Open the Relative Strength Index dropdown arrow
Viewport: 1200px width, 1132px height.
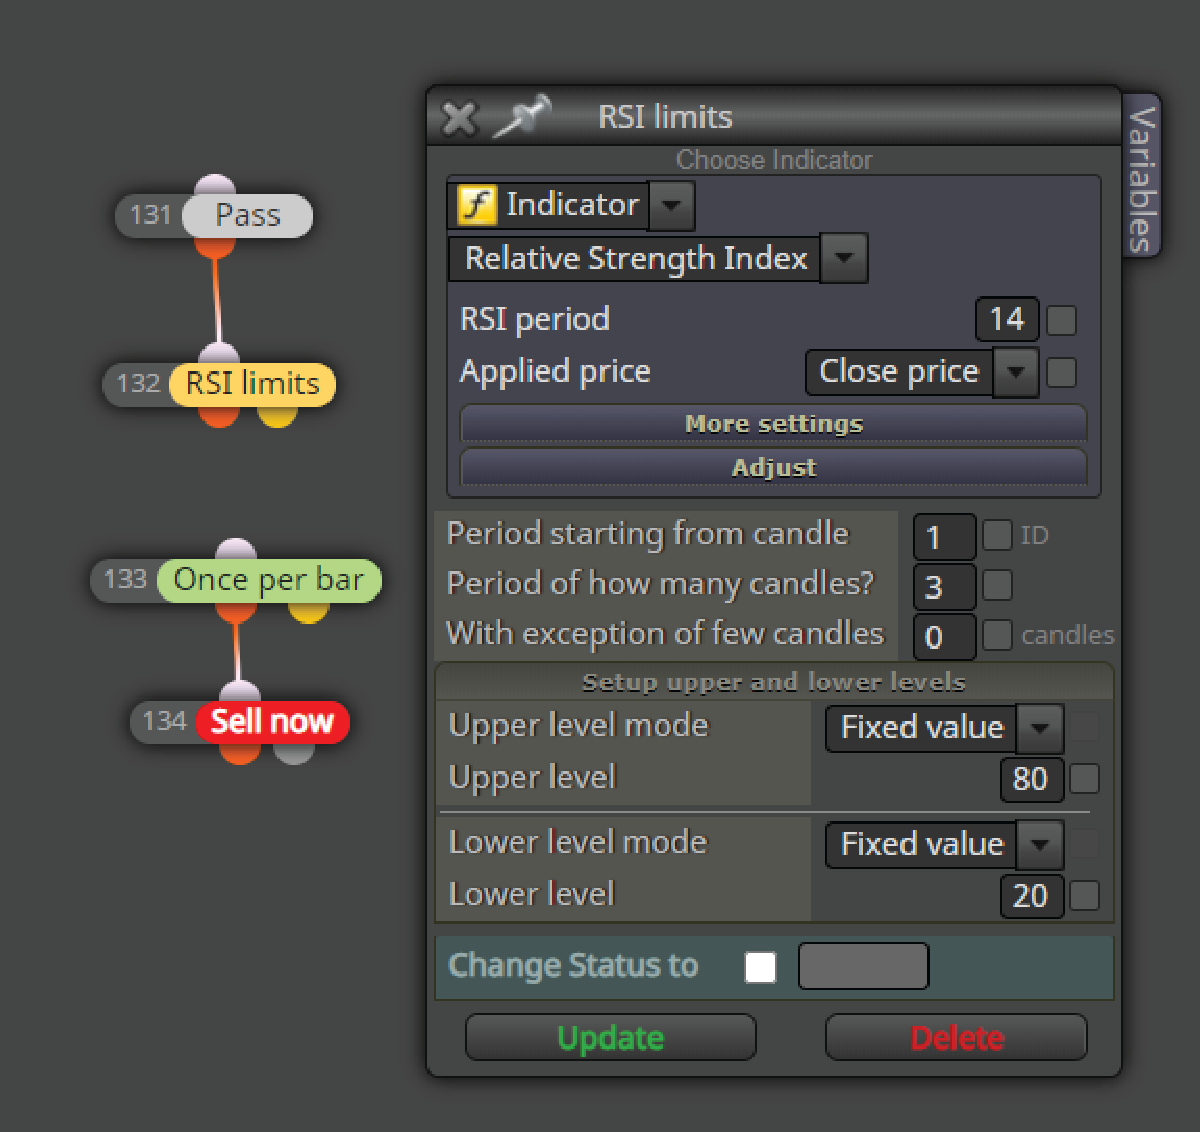coord(844,258)
